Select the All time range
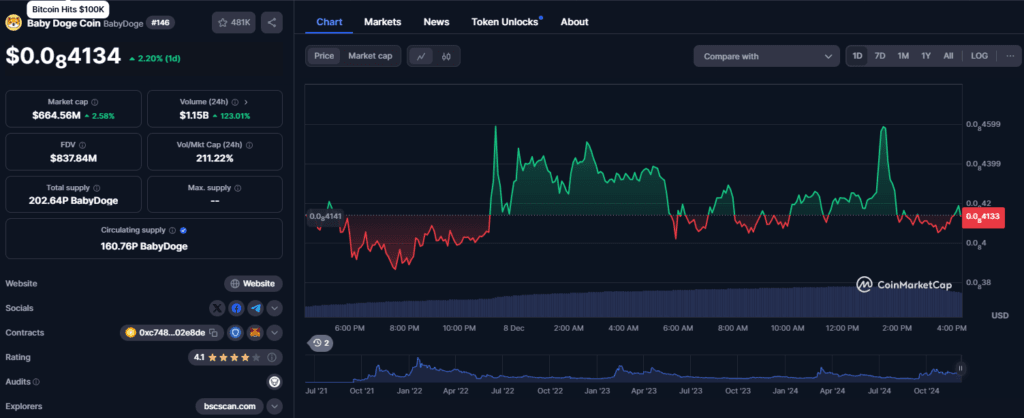 pyautogui.click(x=948, y=56)
